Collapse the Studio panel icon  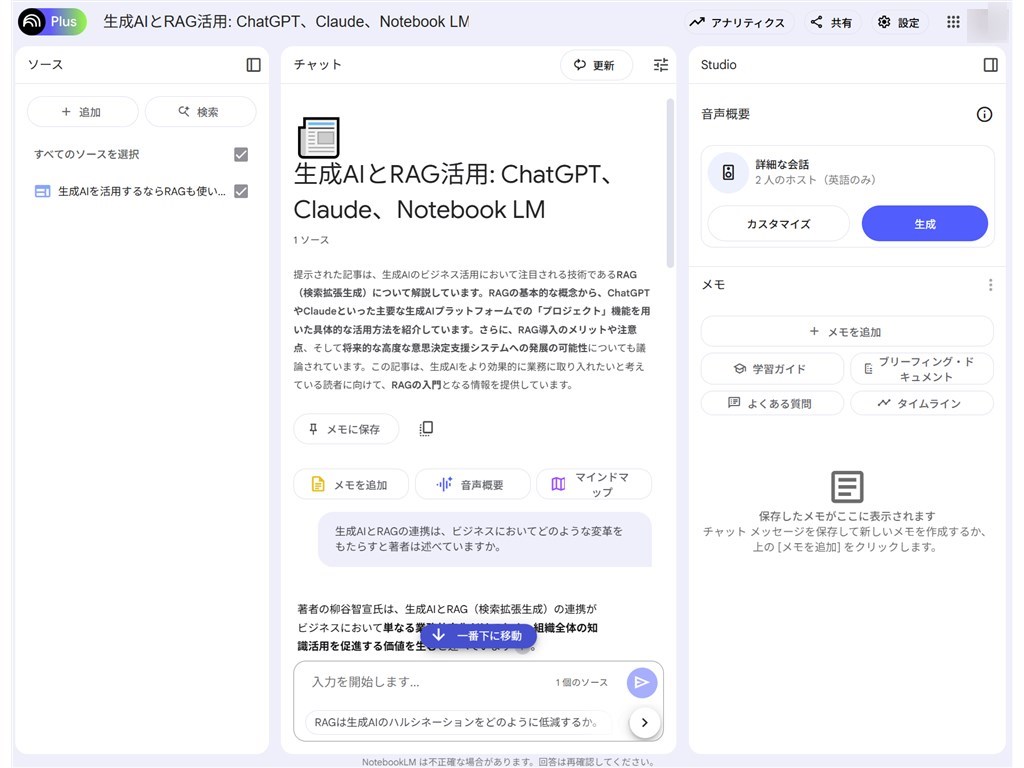pos(991,65)
